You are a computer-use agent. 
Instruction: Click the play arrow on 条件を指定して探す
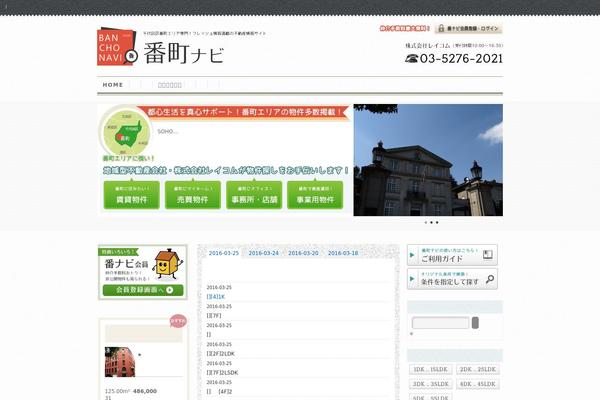point(412,279)
